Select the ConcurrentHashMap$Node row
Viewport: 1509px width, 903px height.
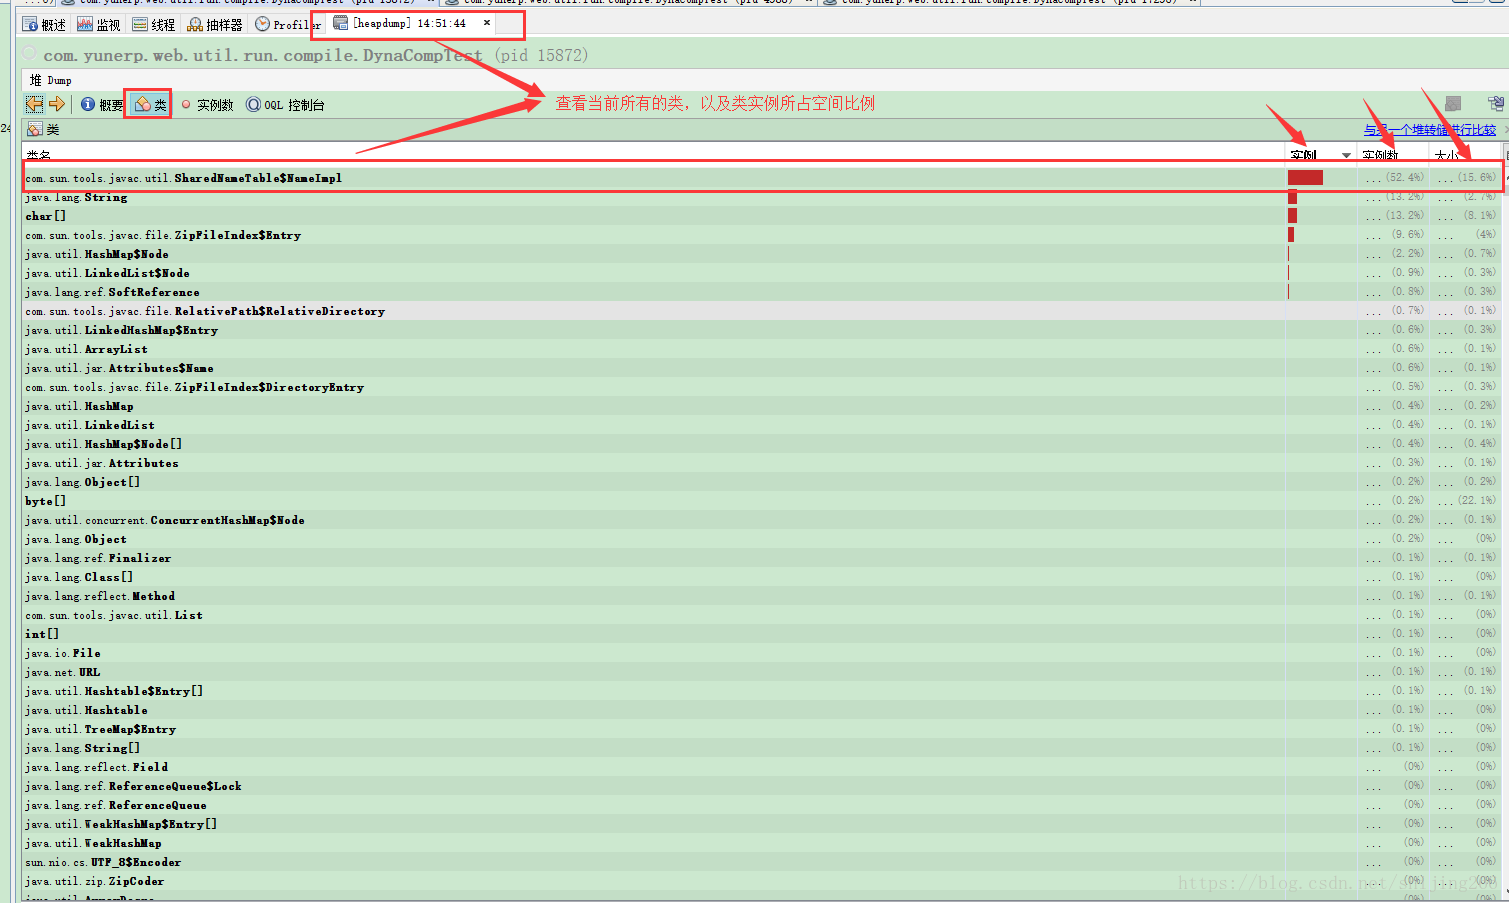763,520
